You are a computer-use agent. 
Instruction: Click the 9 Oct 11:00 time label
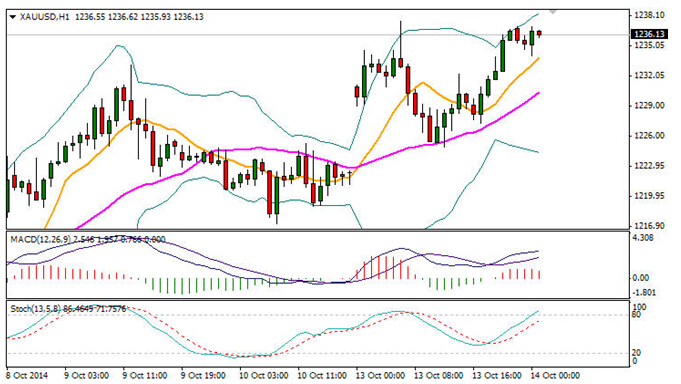pos(145,375)
